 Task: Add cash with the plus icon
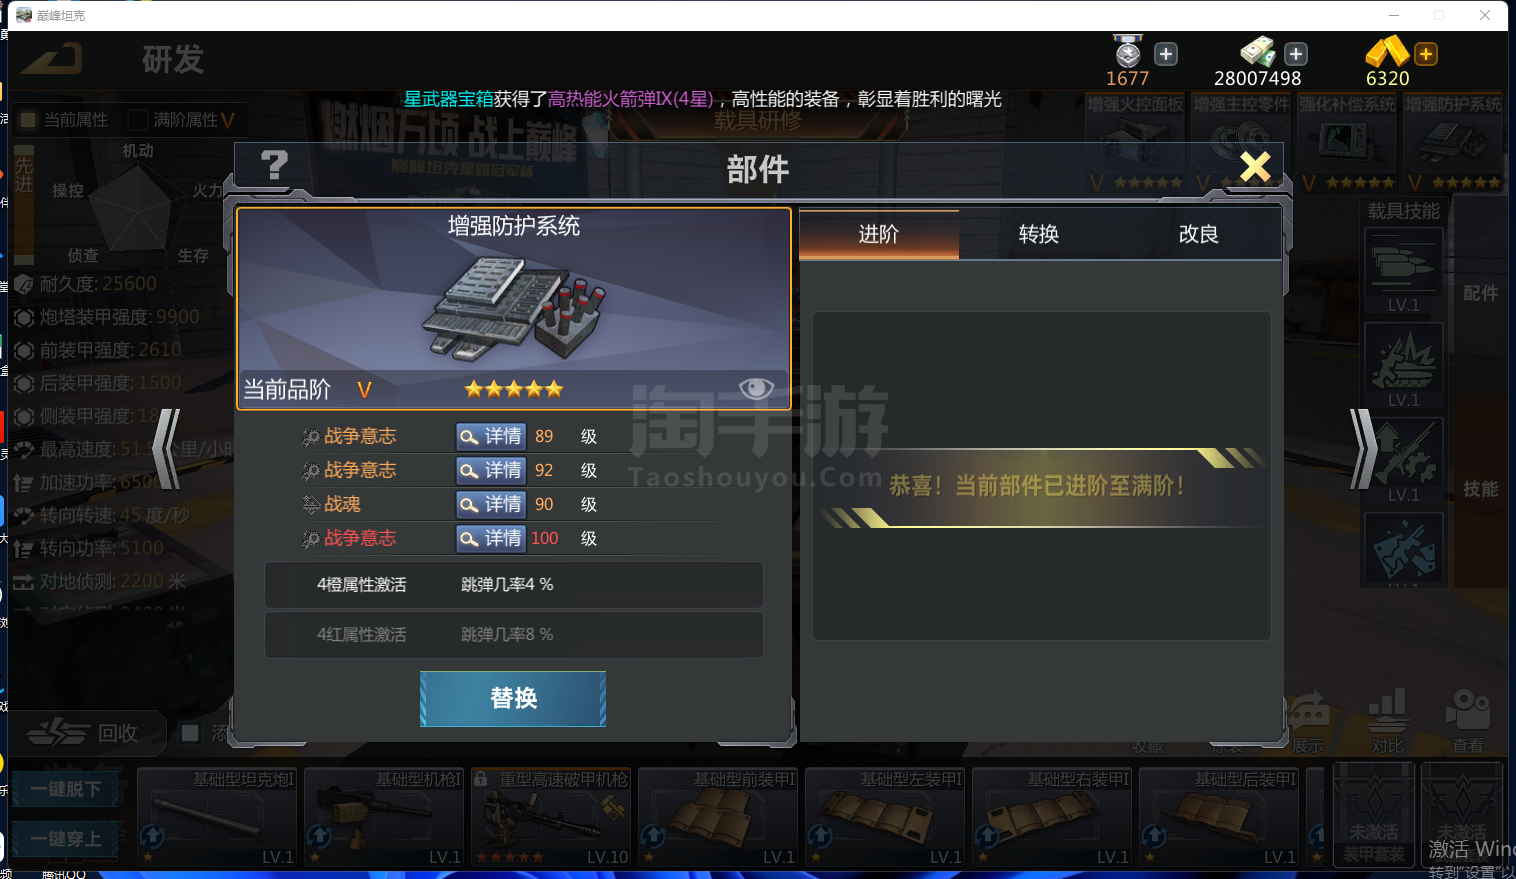(x=1296, y=54)
